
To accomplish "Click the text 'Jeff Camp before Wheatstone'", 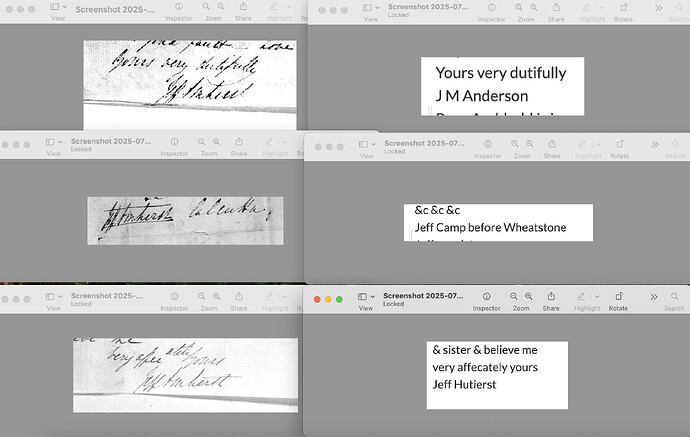I will [490, 228].
